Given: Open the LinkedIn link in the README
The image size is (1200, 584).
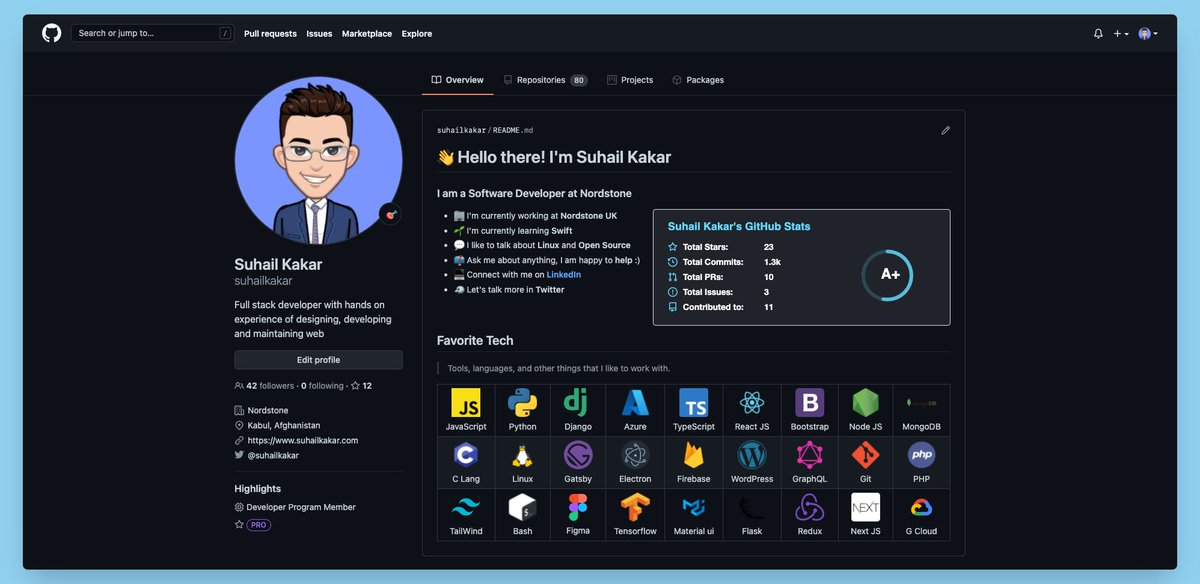Looking at the screenshot, I should 563,274.
